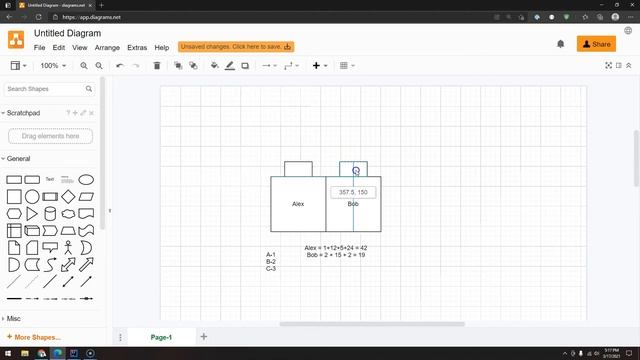This screenshot has width=640, height=360.
Task: Toggle shadow on the selected shape
Action: pos(245,66)
